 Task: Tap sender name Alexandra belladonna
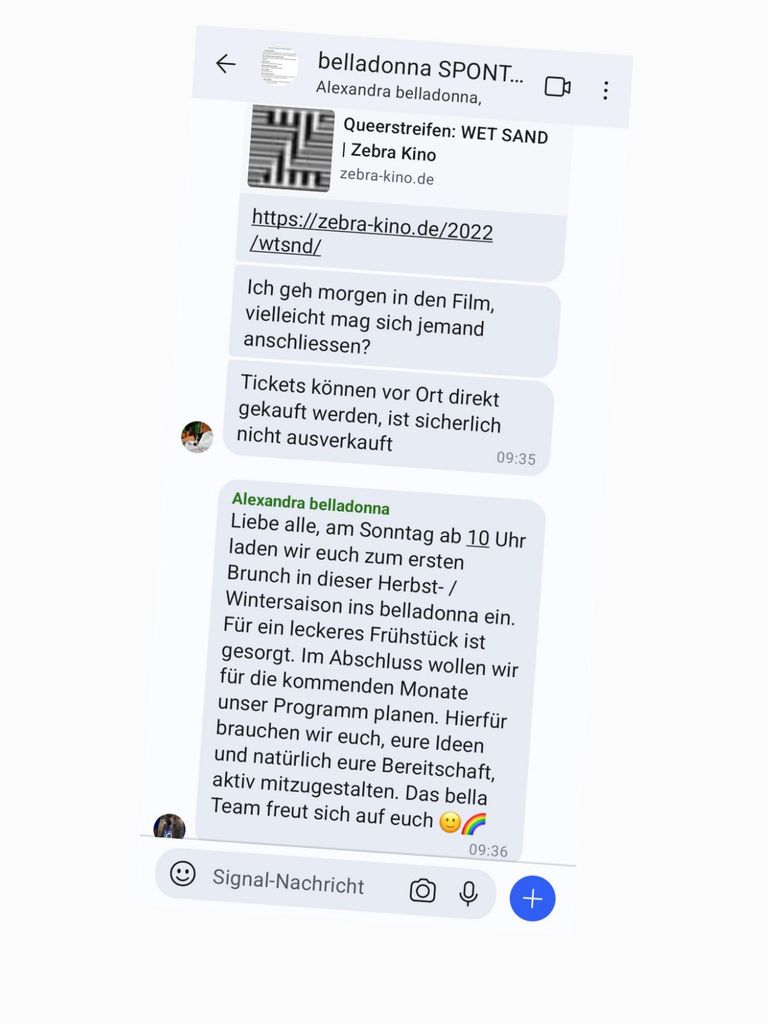310,504
